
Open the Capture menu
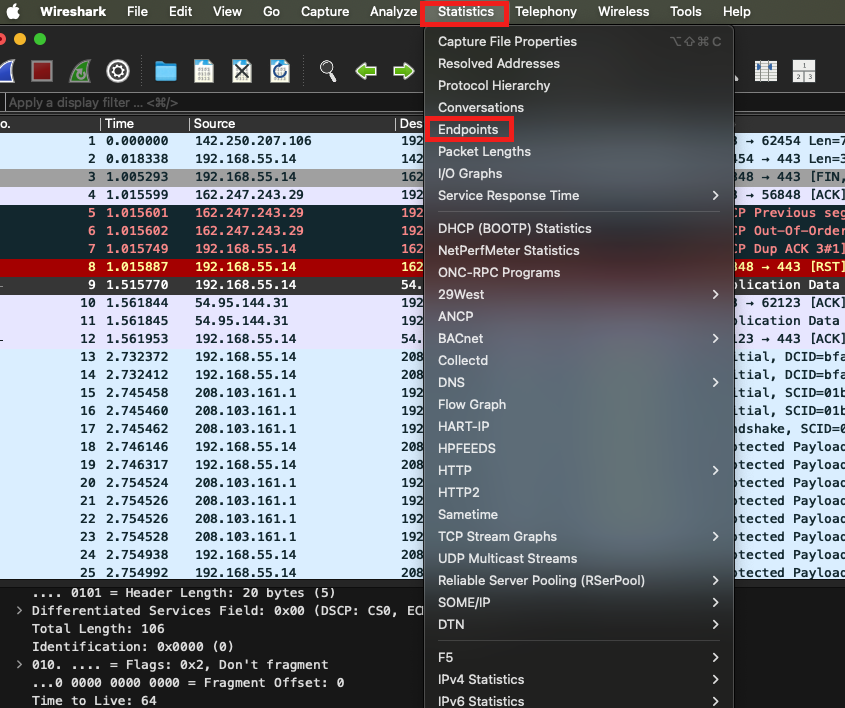click(325, 11)
